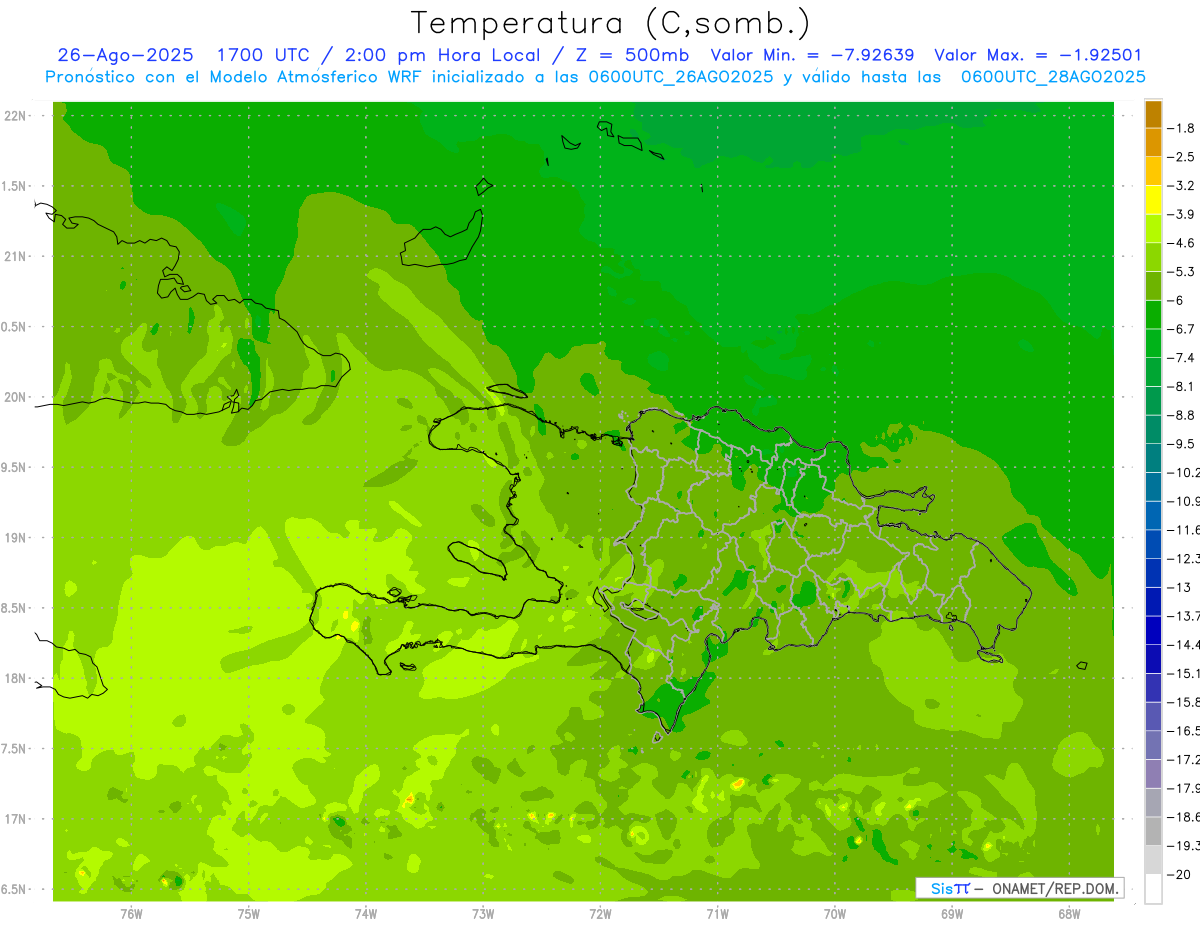
Task: Click the '72W' longitude label
Action: 600,914
